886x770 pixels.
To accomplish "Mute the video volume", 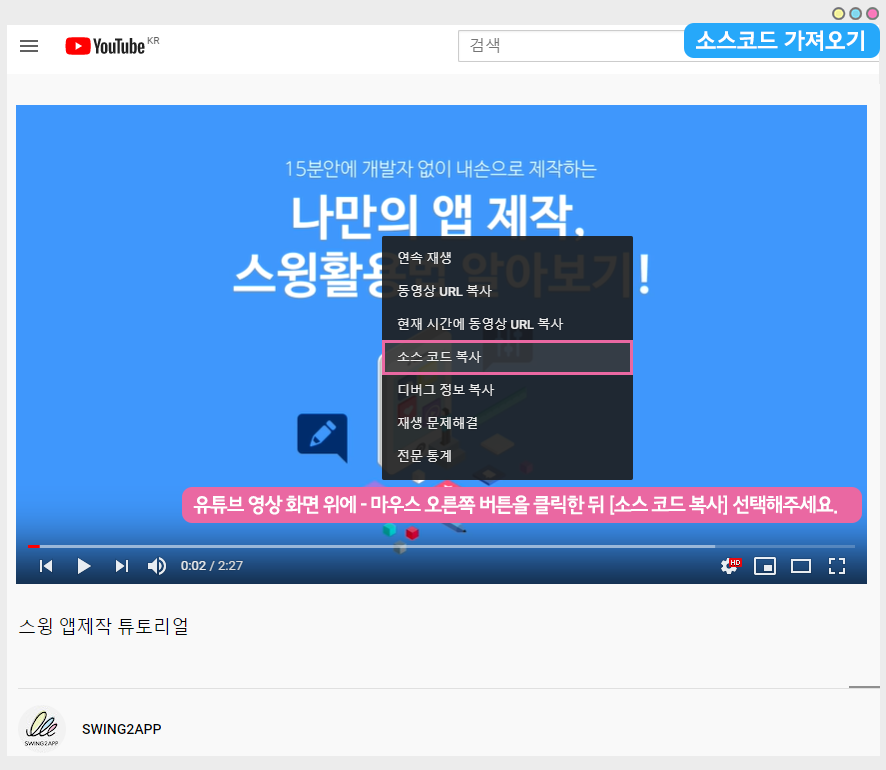I will 157,566.
